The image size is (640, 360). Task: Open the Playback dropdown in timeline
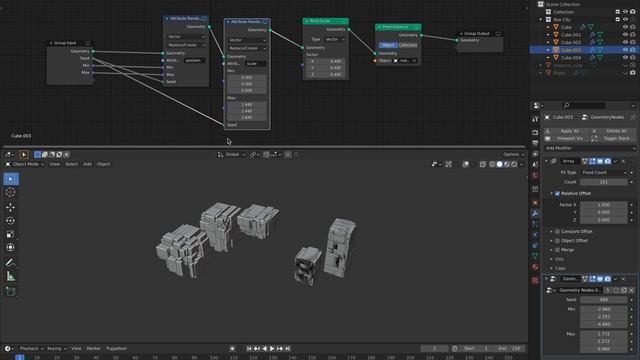[x=31, y=349]
